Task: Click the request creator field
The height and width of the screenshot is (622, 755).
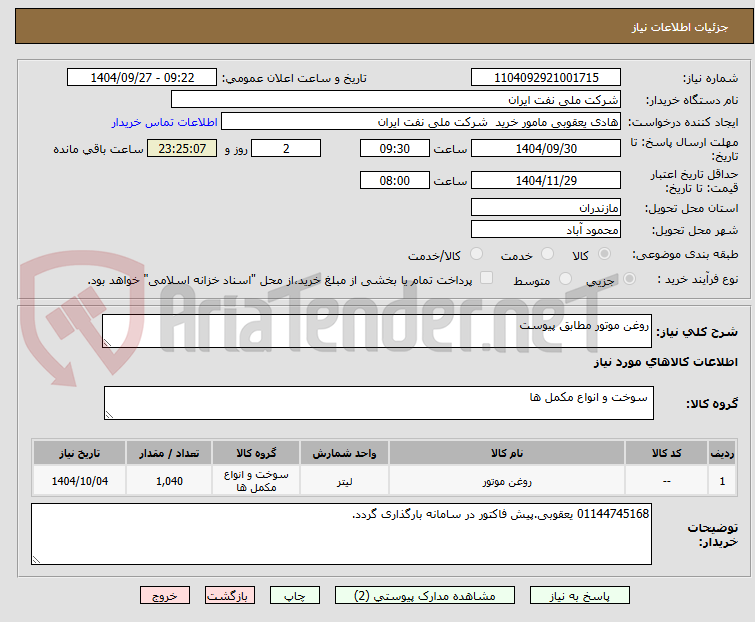Action: 421,122
